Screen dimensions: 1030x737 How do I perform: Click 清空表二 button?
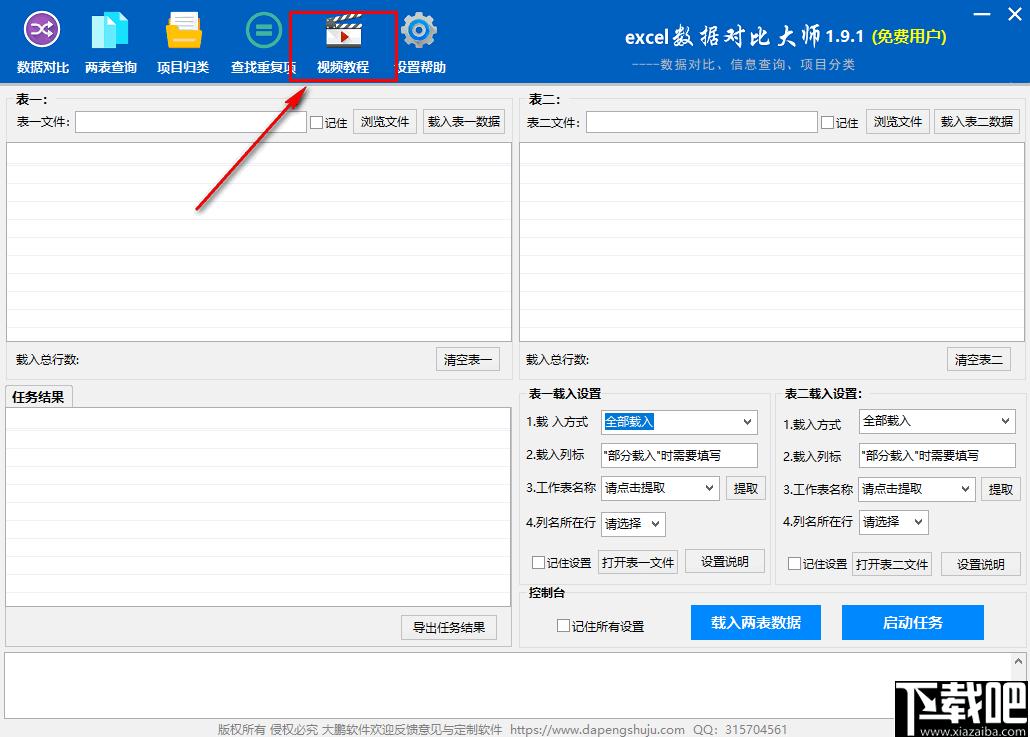pos(979,359)
